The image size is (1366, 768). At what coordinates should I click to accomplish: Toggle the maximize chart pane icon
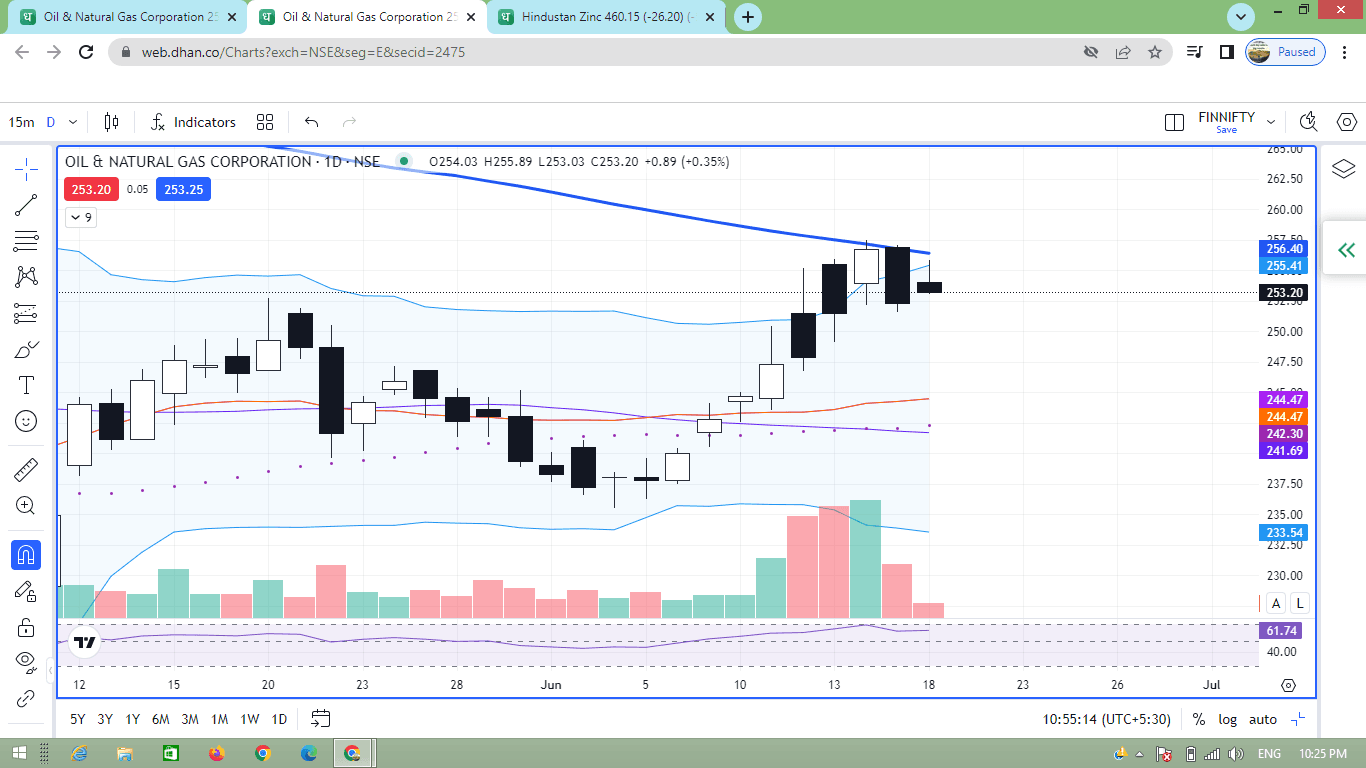click(x=1298, y=719)
